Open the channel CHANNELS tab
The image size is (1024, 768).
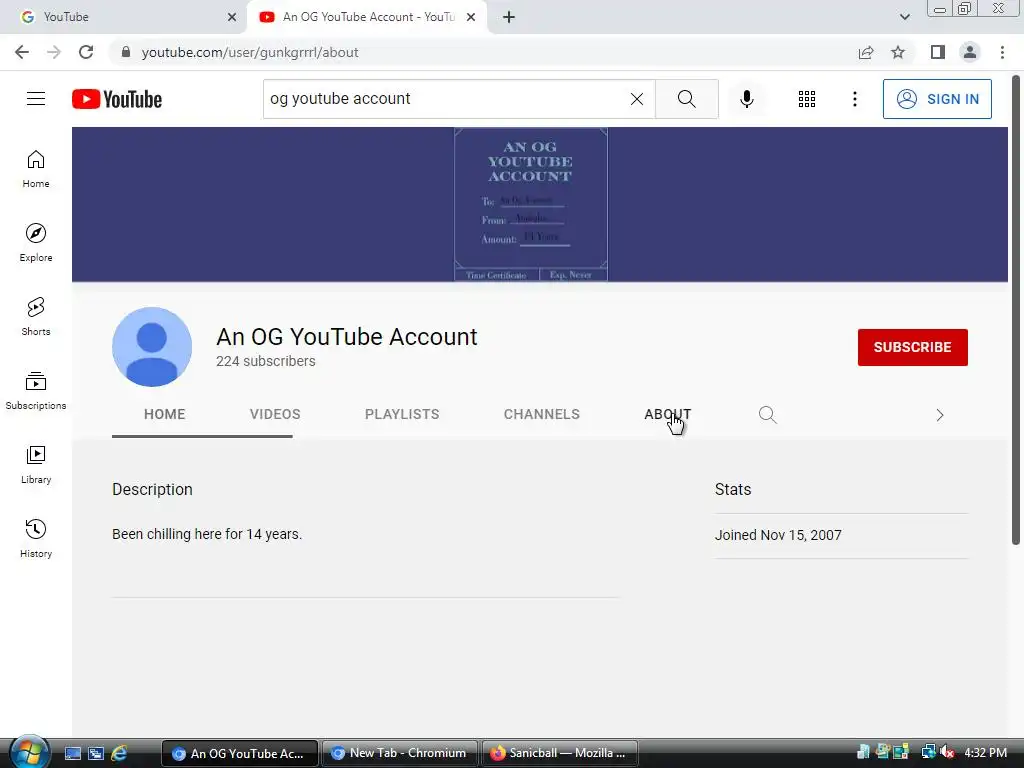(541, 414)
